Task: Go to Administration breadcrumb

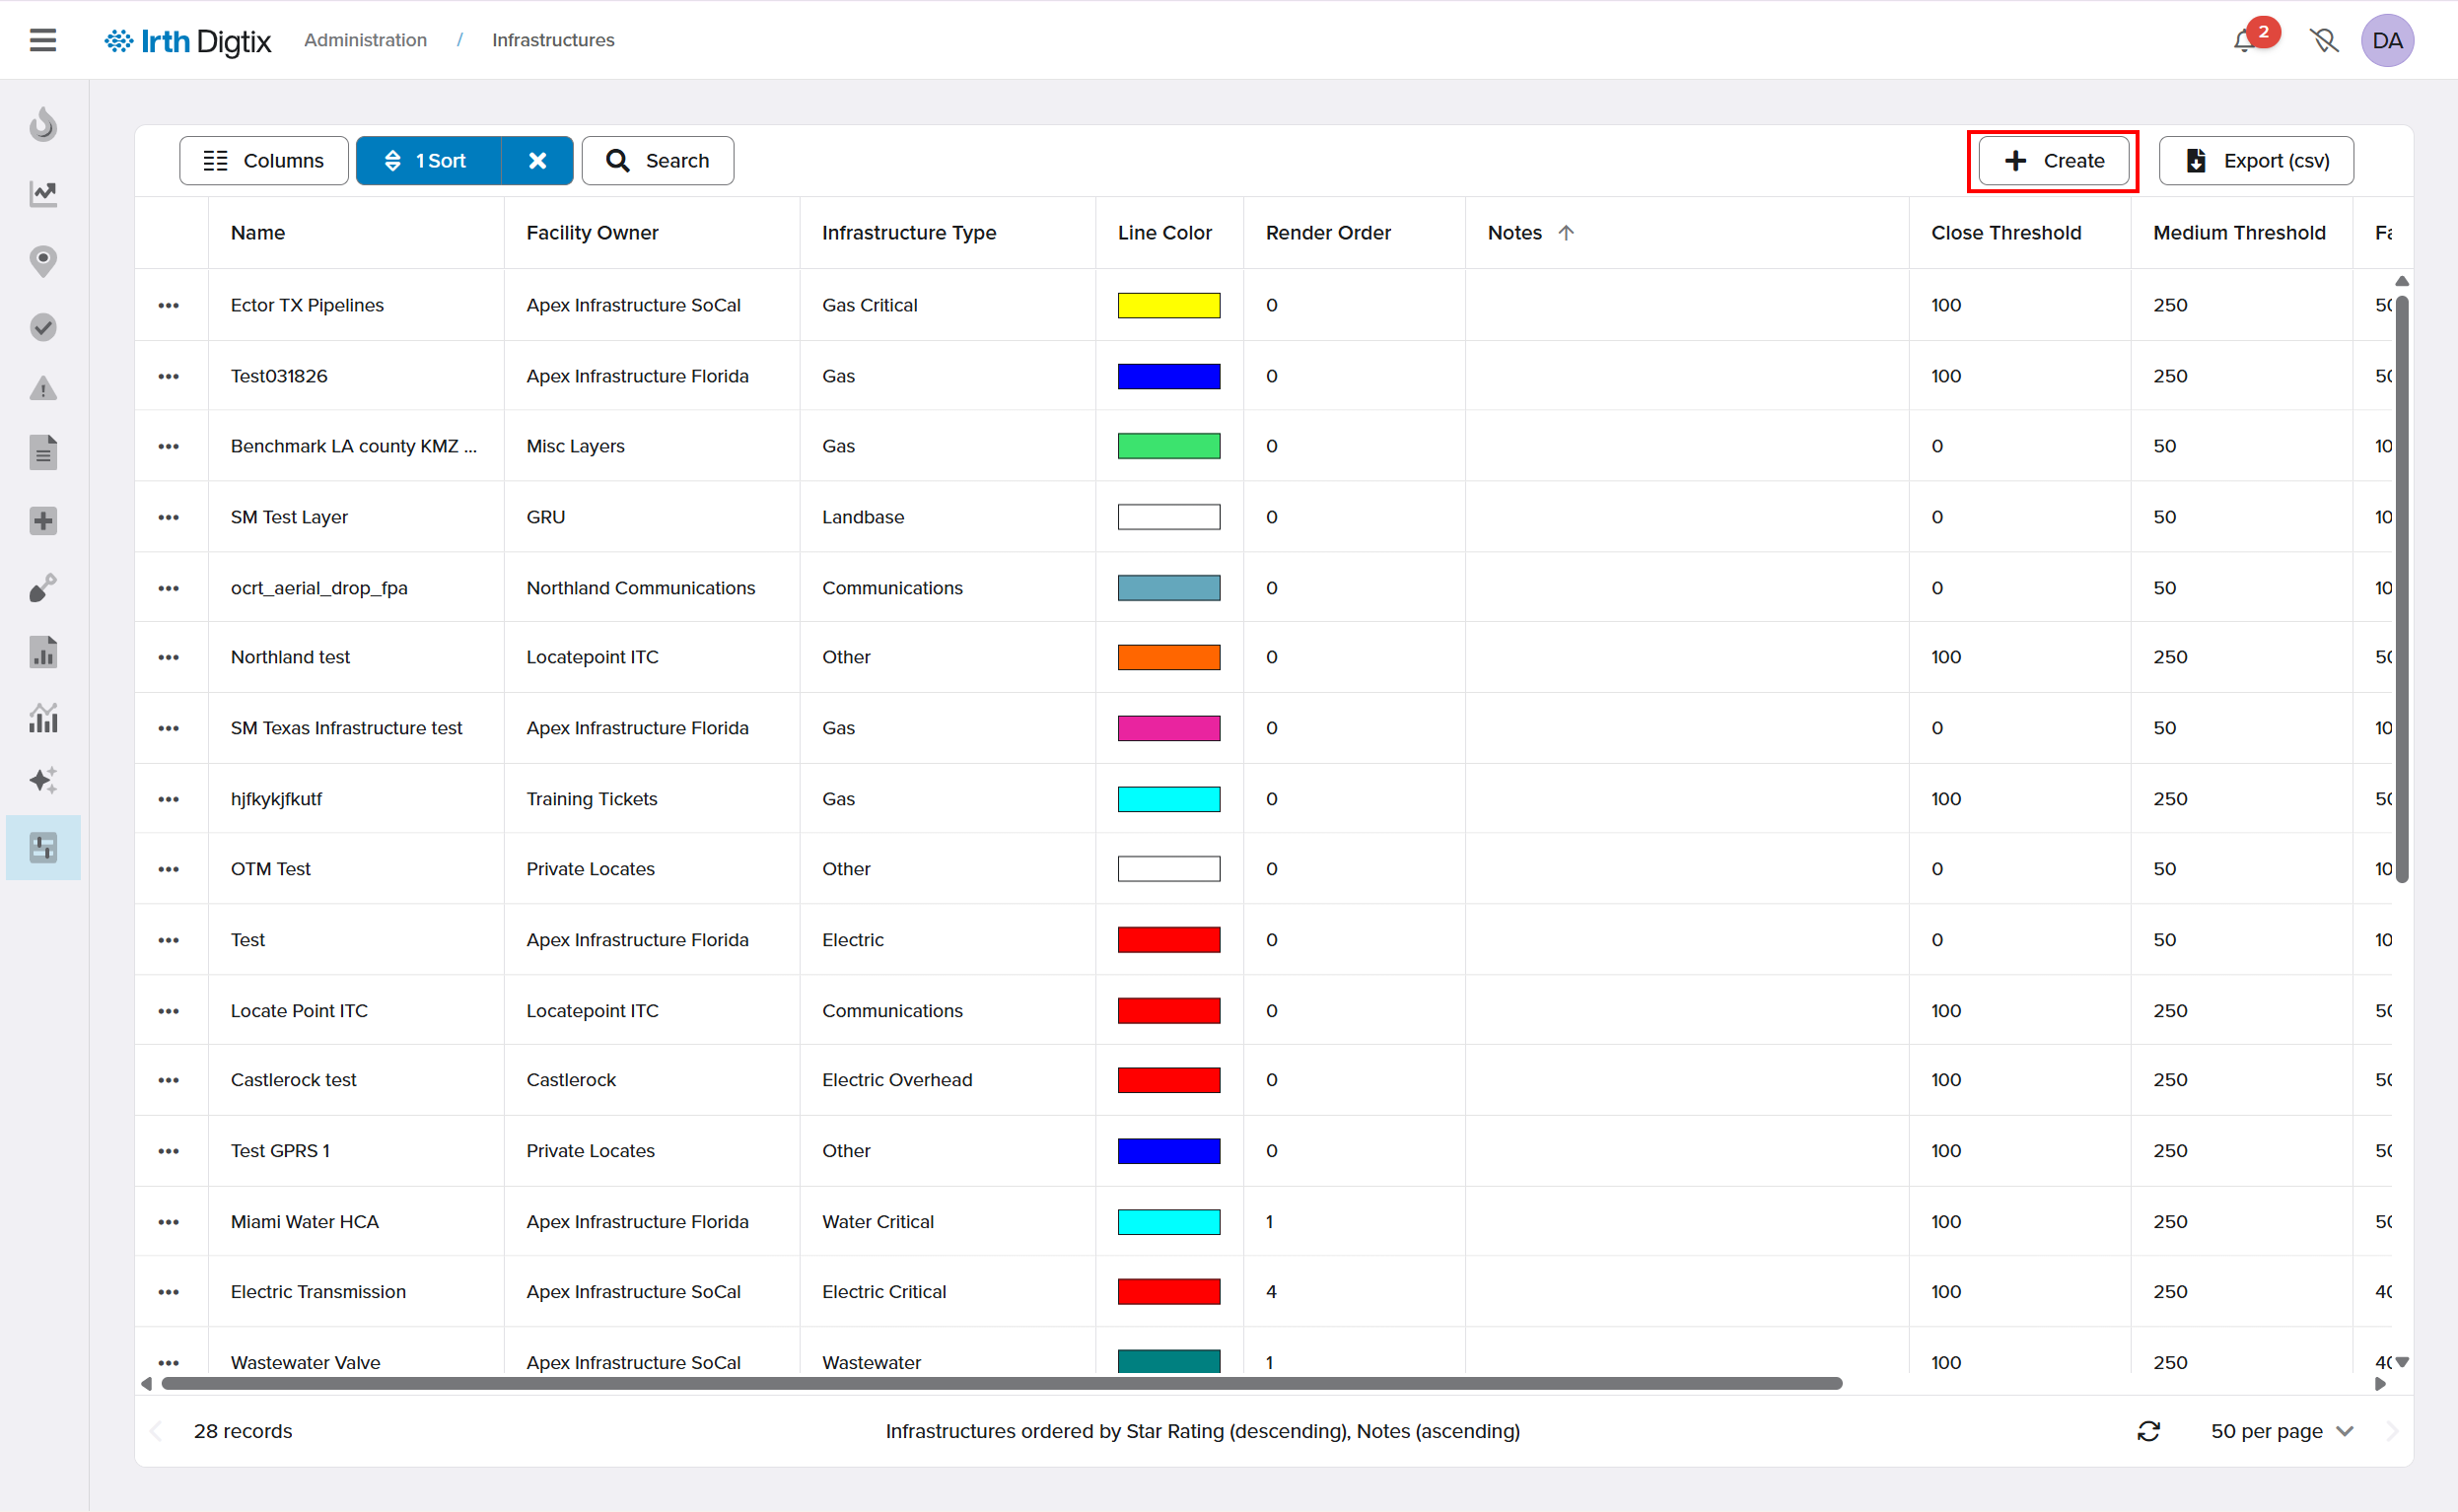Action: pyautogui.click(x=365, y=40)
